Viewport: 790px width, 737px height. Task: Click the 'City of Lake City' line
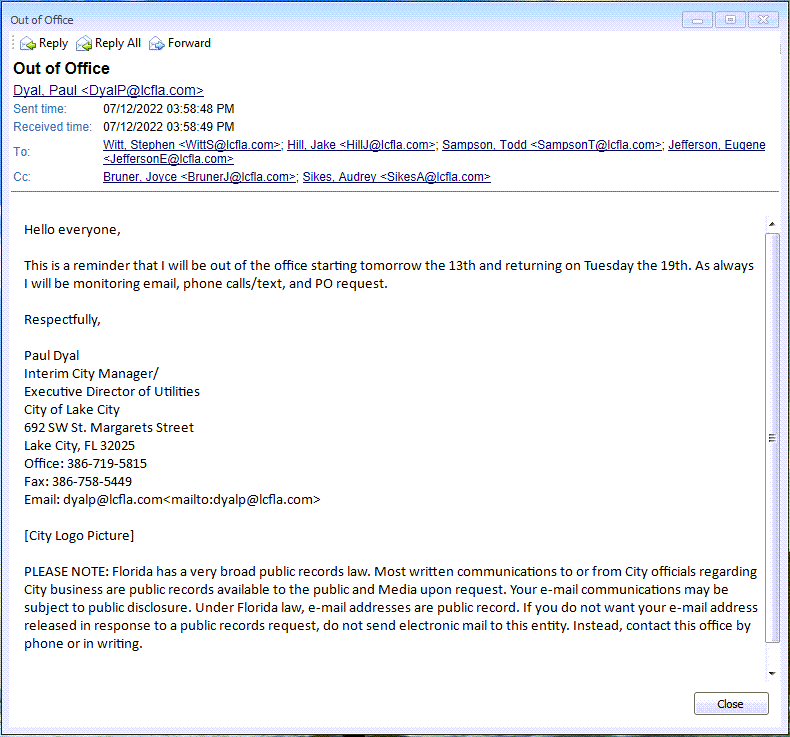coord(72,410)
